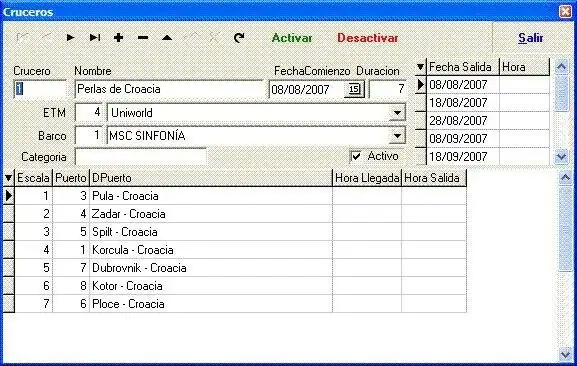Click Salir to exit
The width and height of the screenshot is (577, 366).
point(531,38)
